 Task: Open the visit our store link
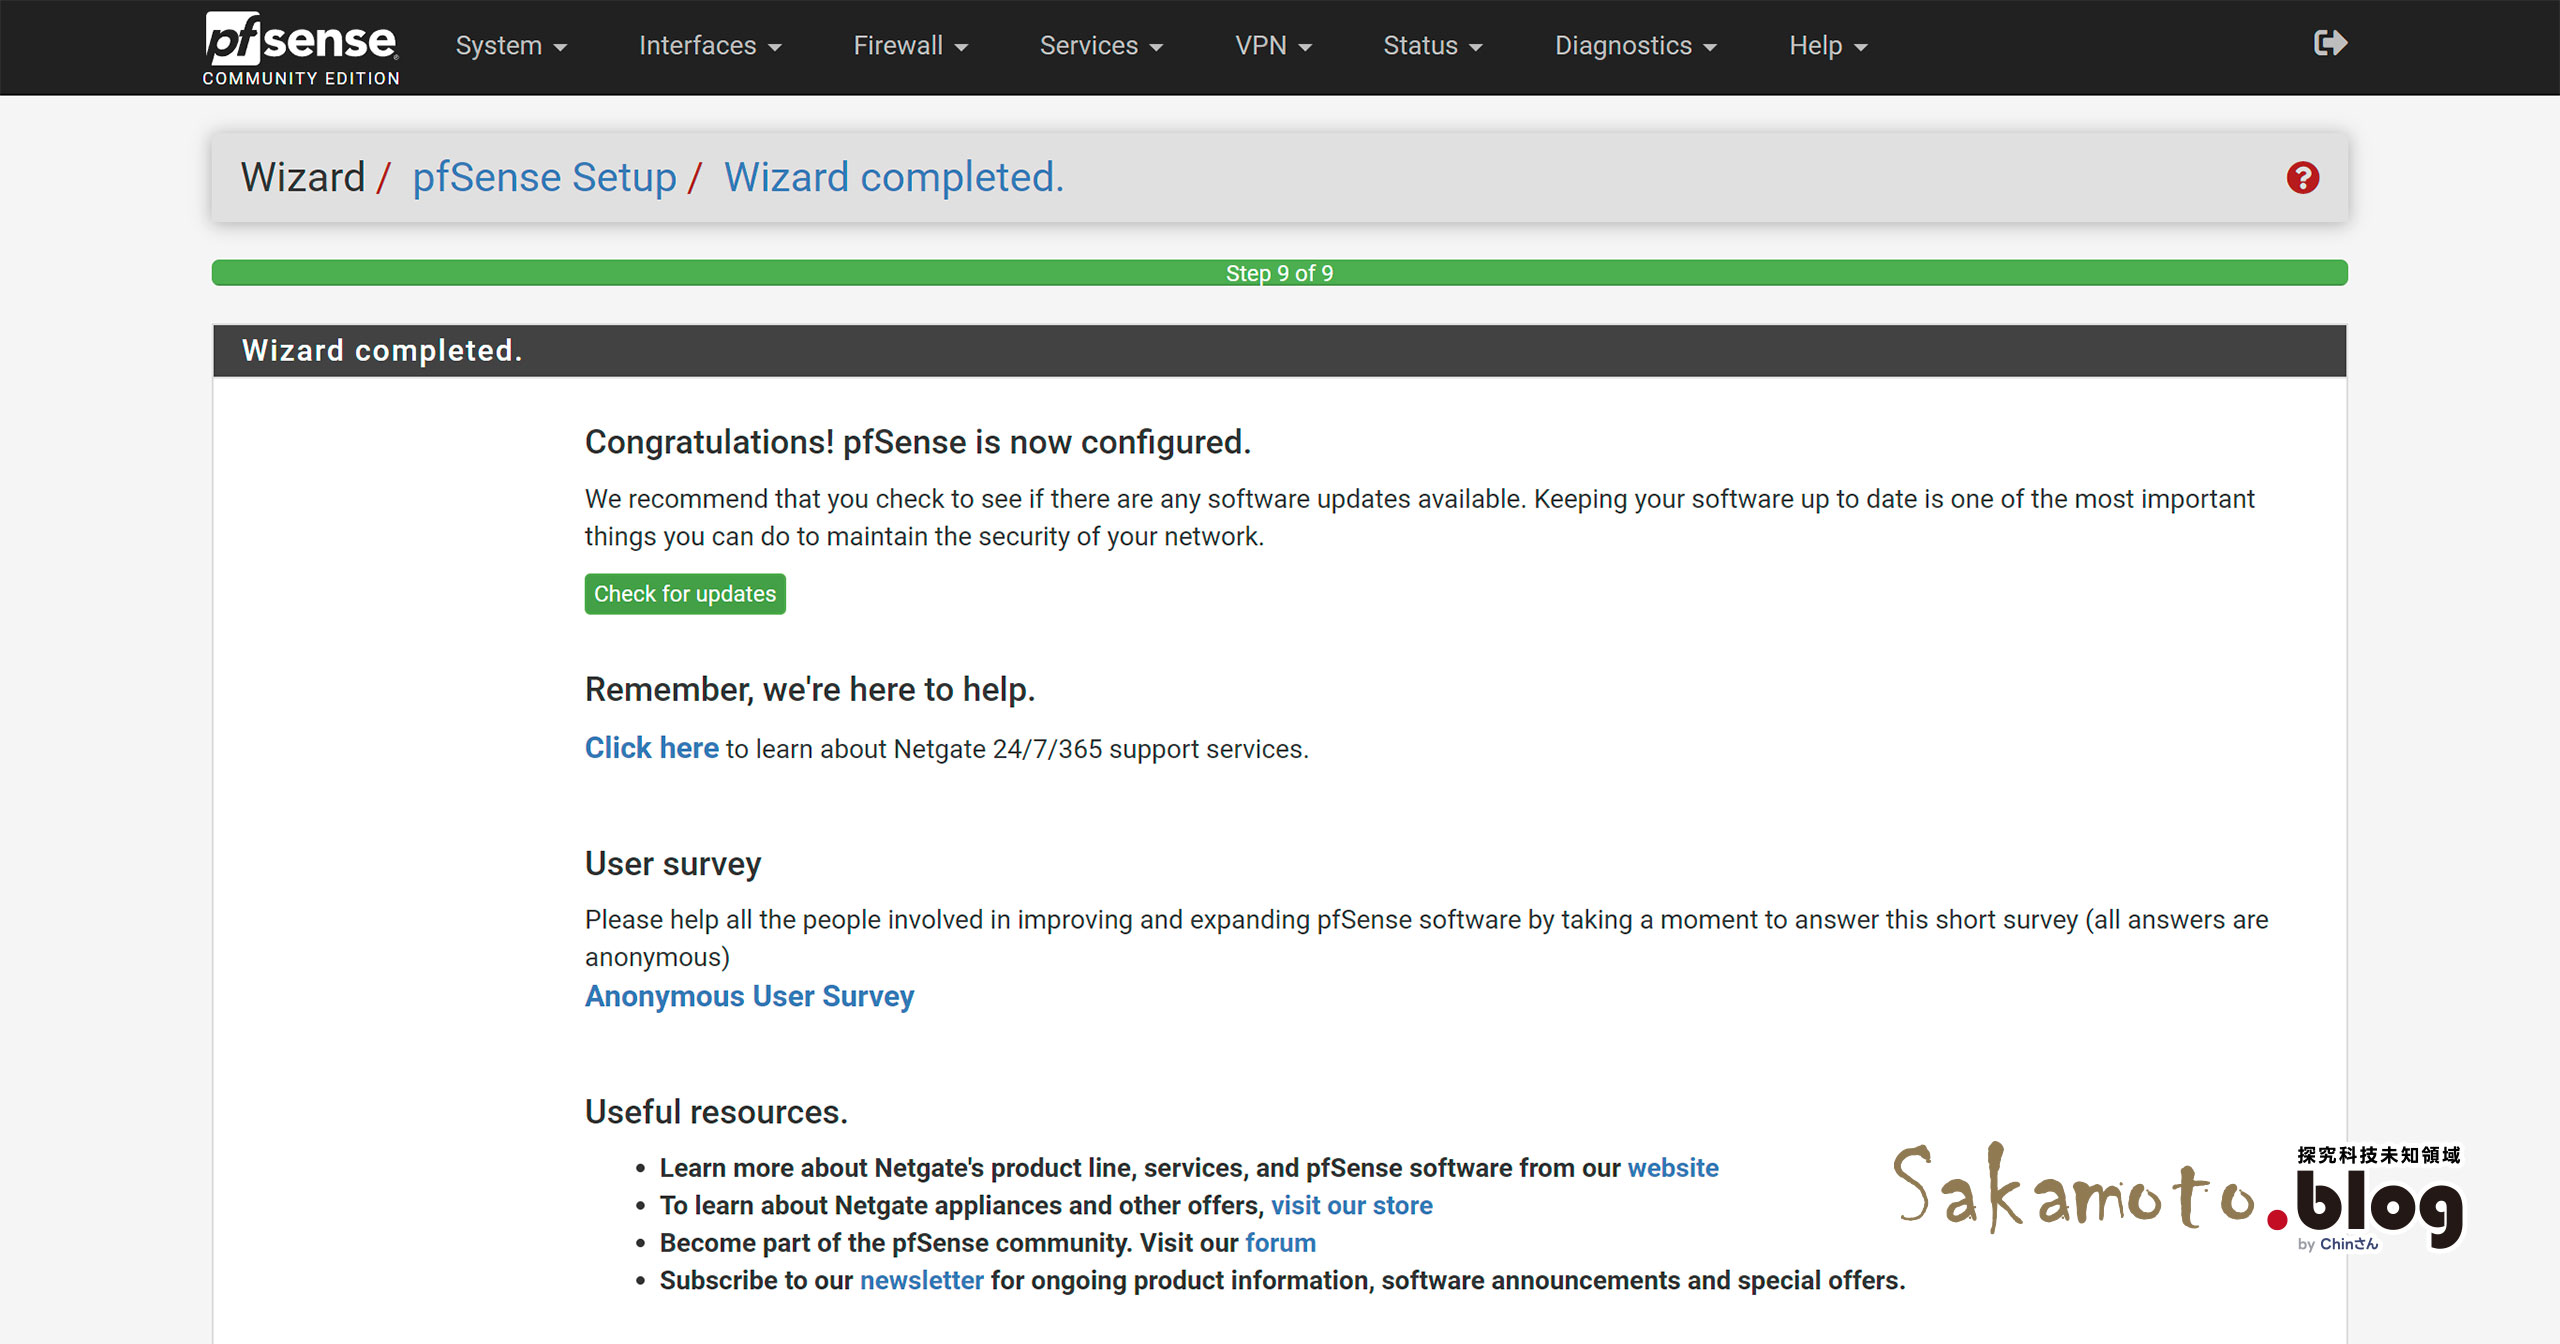pos(1352,1205)
